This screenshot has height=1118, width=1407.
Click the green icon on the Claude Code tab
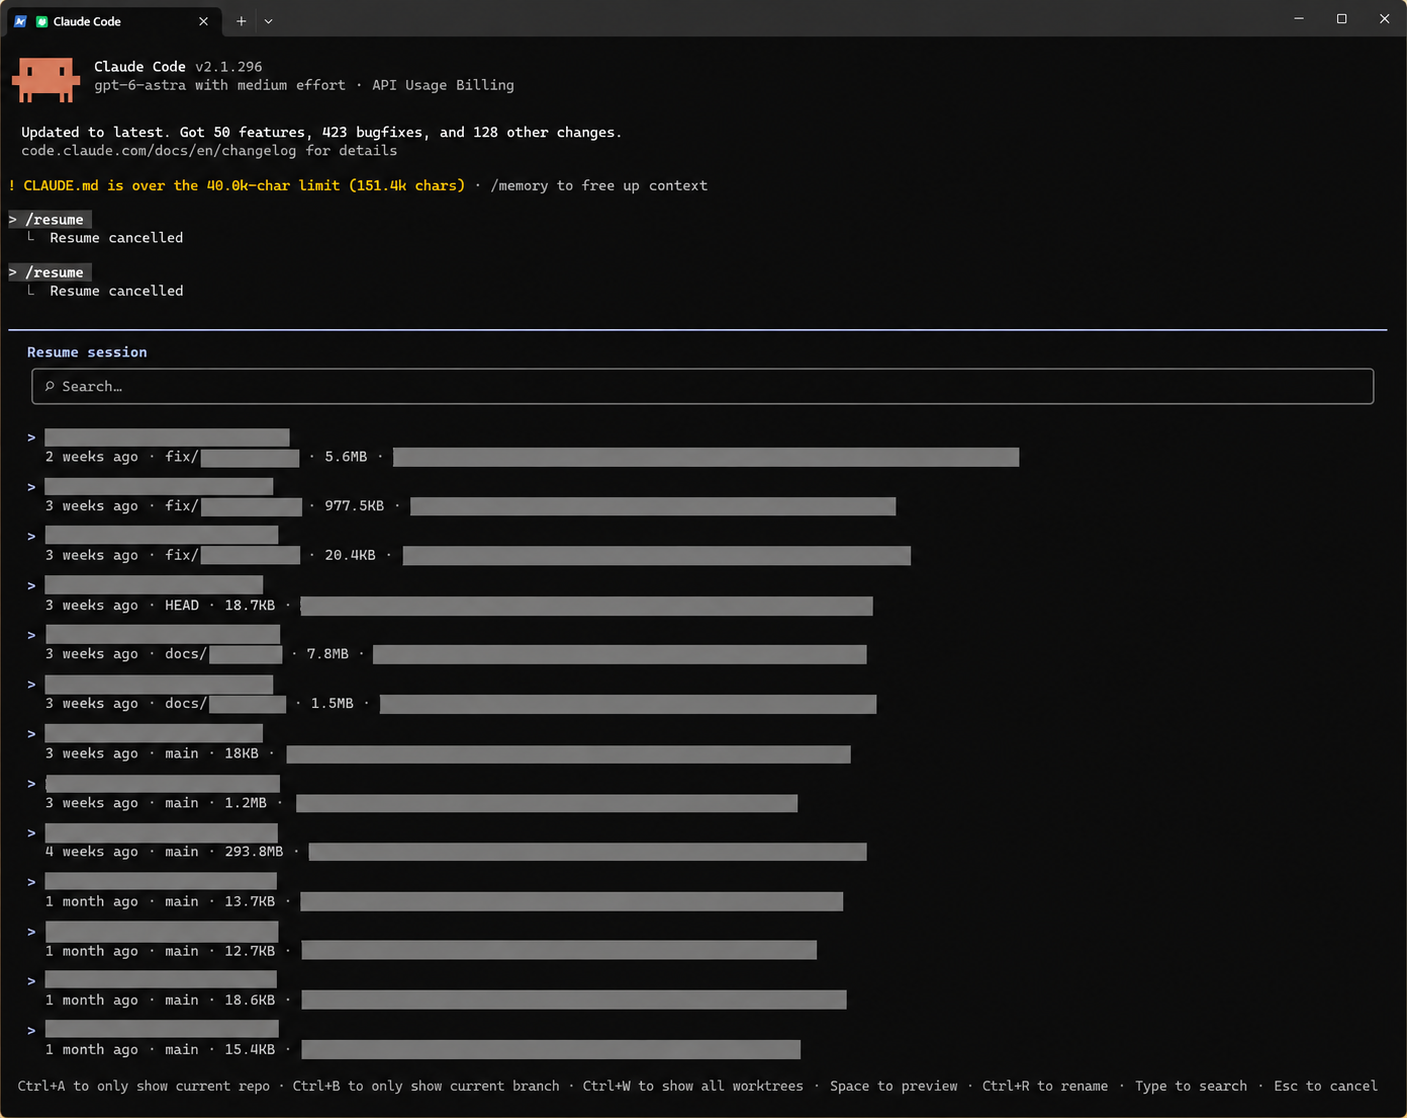(42, 21)
